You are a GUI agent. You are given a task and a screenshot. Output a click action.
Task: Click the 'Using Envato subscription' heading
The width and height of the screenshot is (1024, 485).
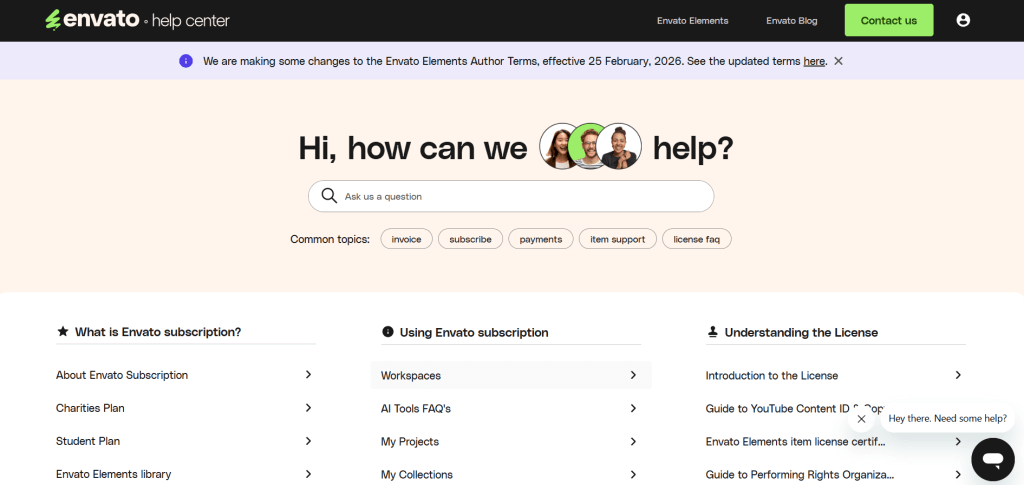click(474, 332)
